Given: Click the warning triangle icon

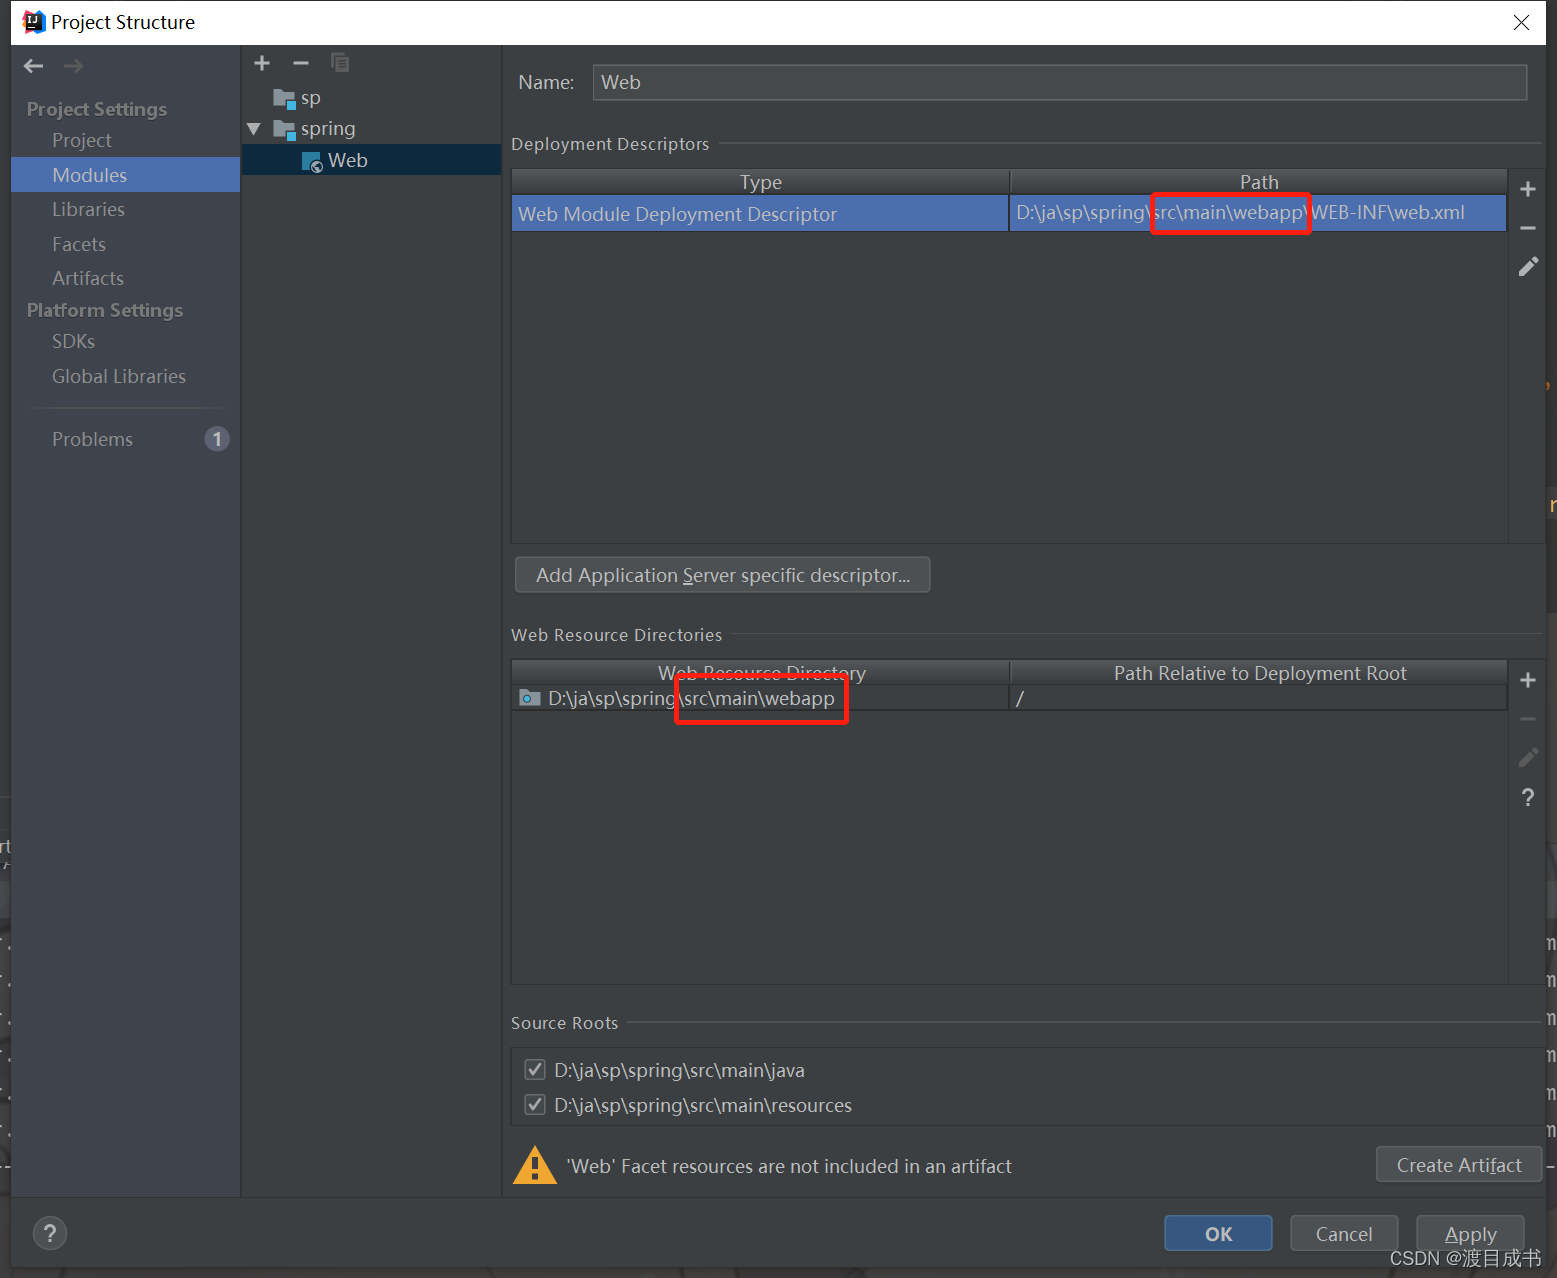Looking at the screenshot, I should 535,1165.
